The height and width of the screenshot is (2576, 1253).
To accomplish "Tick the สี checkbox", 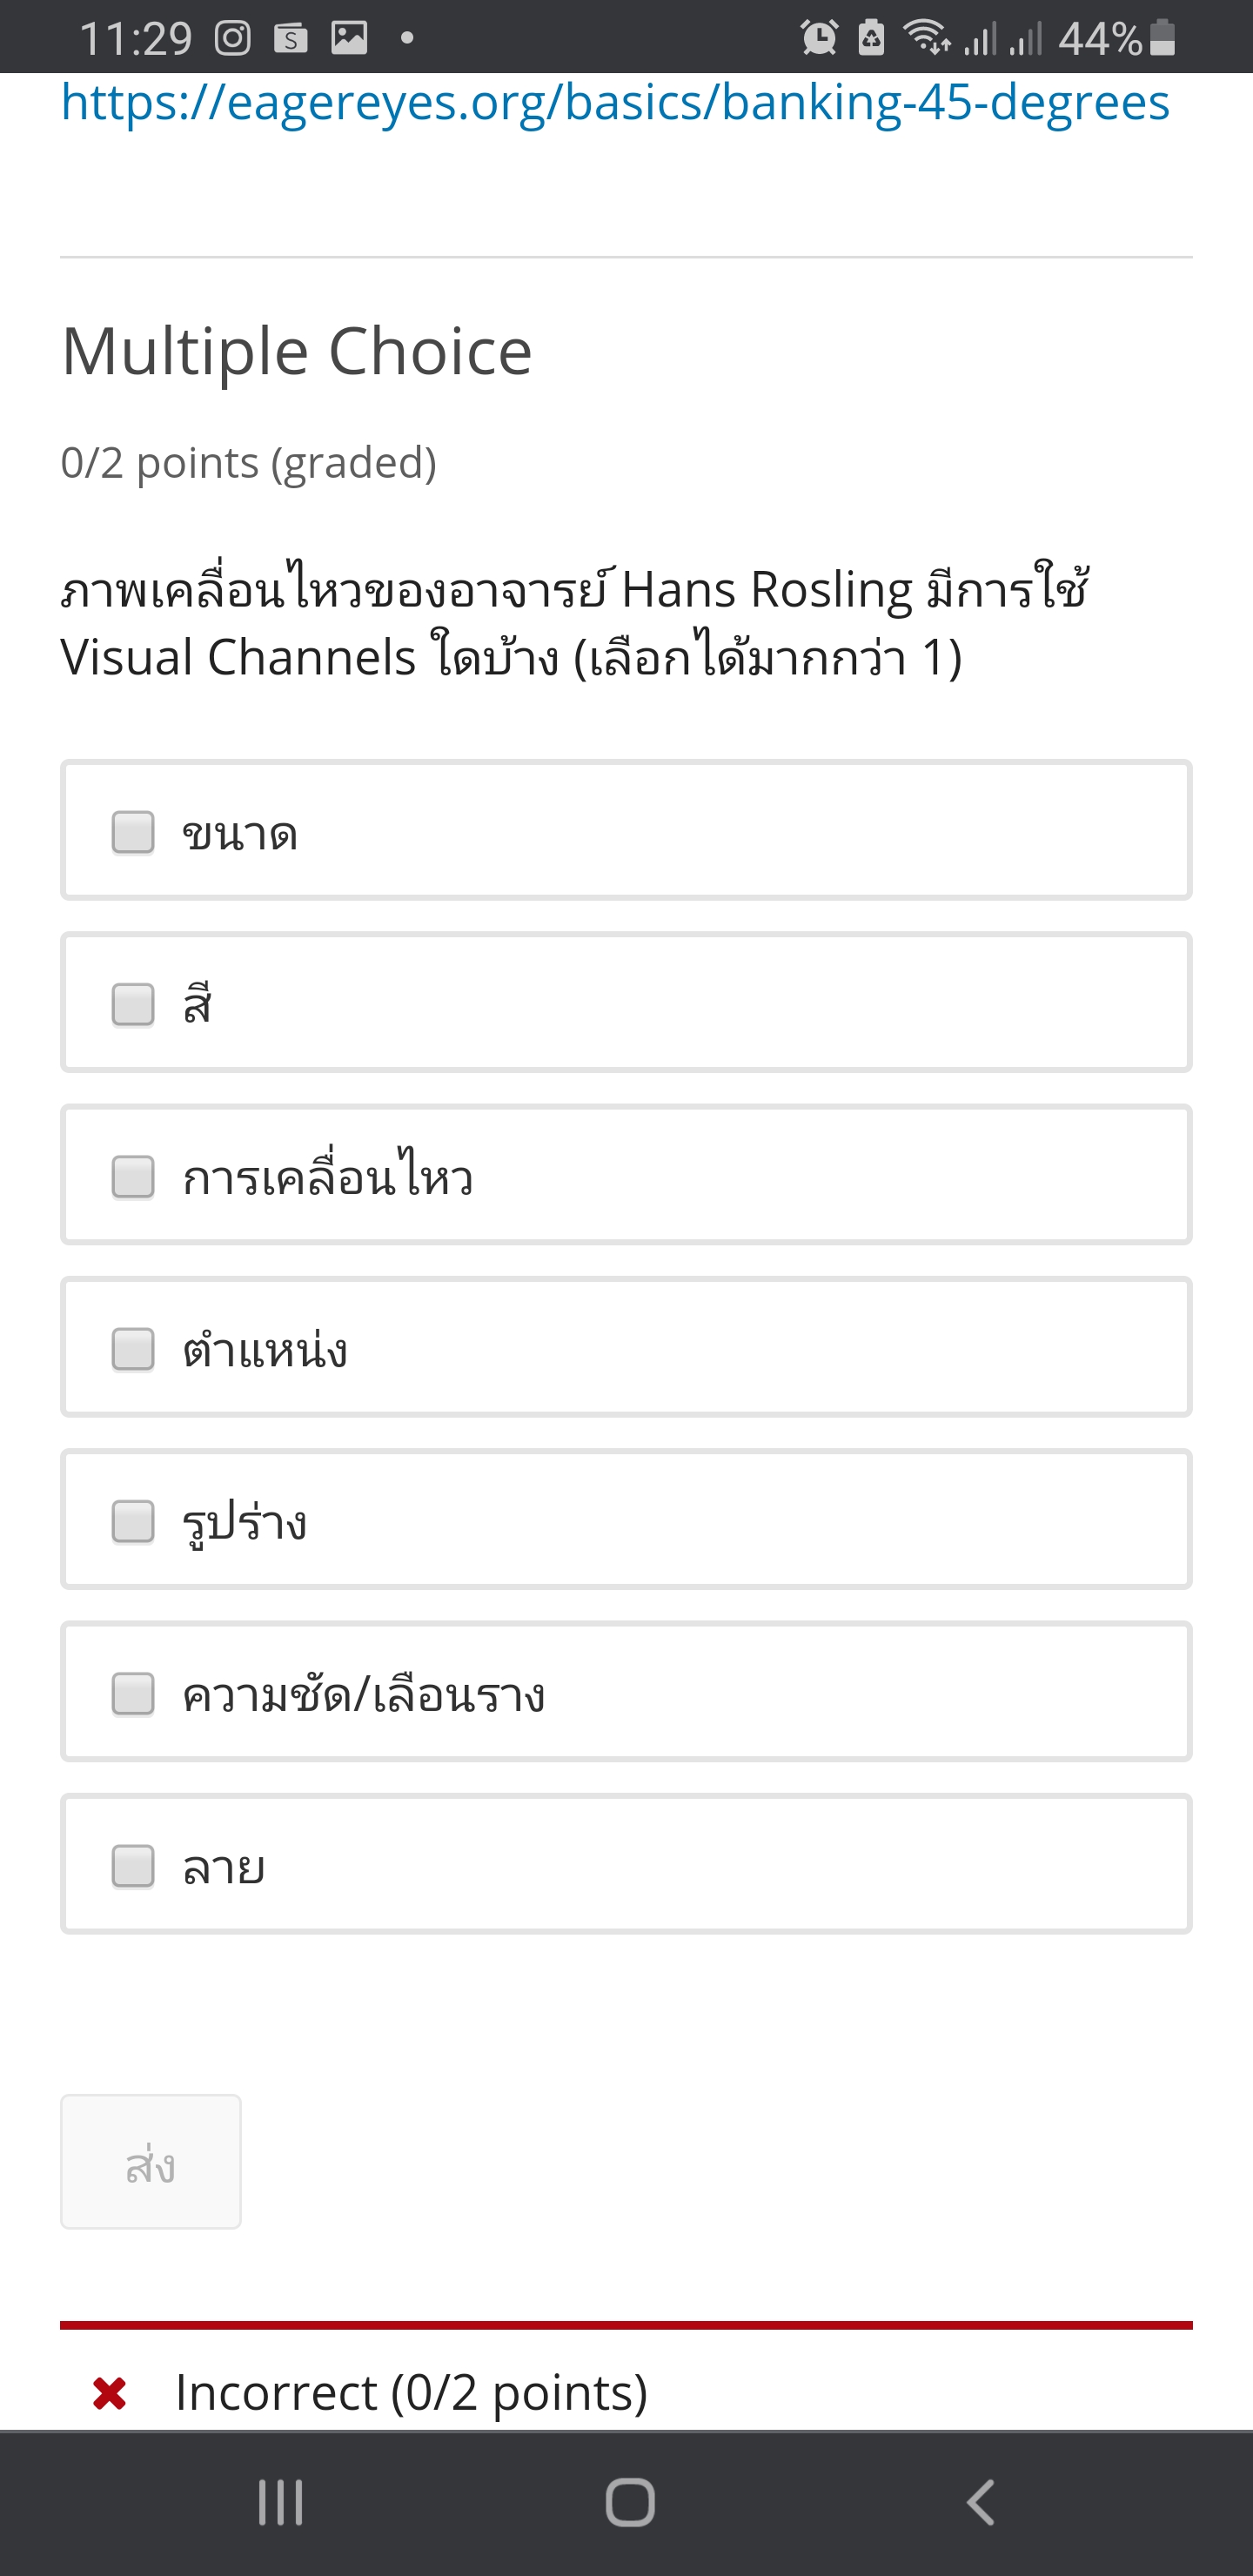I will click(133, 1004).
